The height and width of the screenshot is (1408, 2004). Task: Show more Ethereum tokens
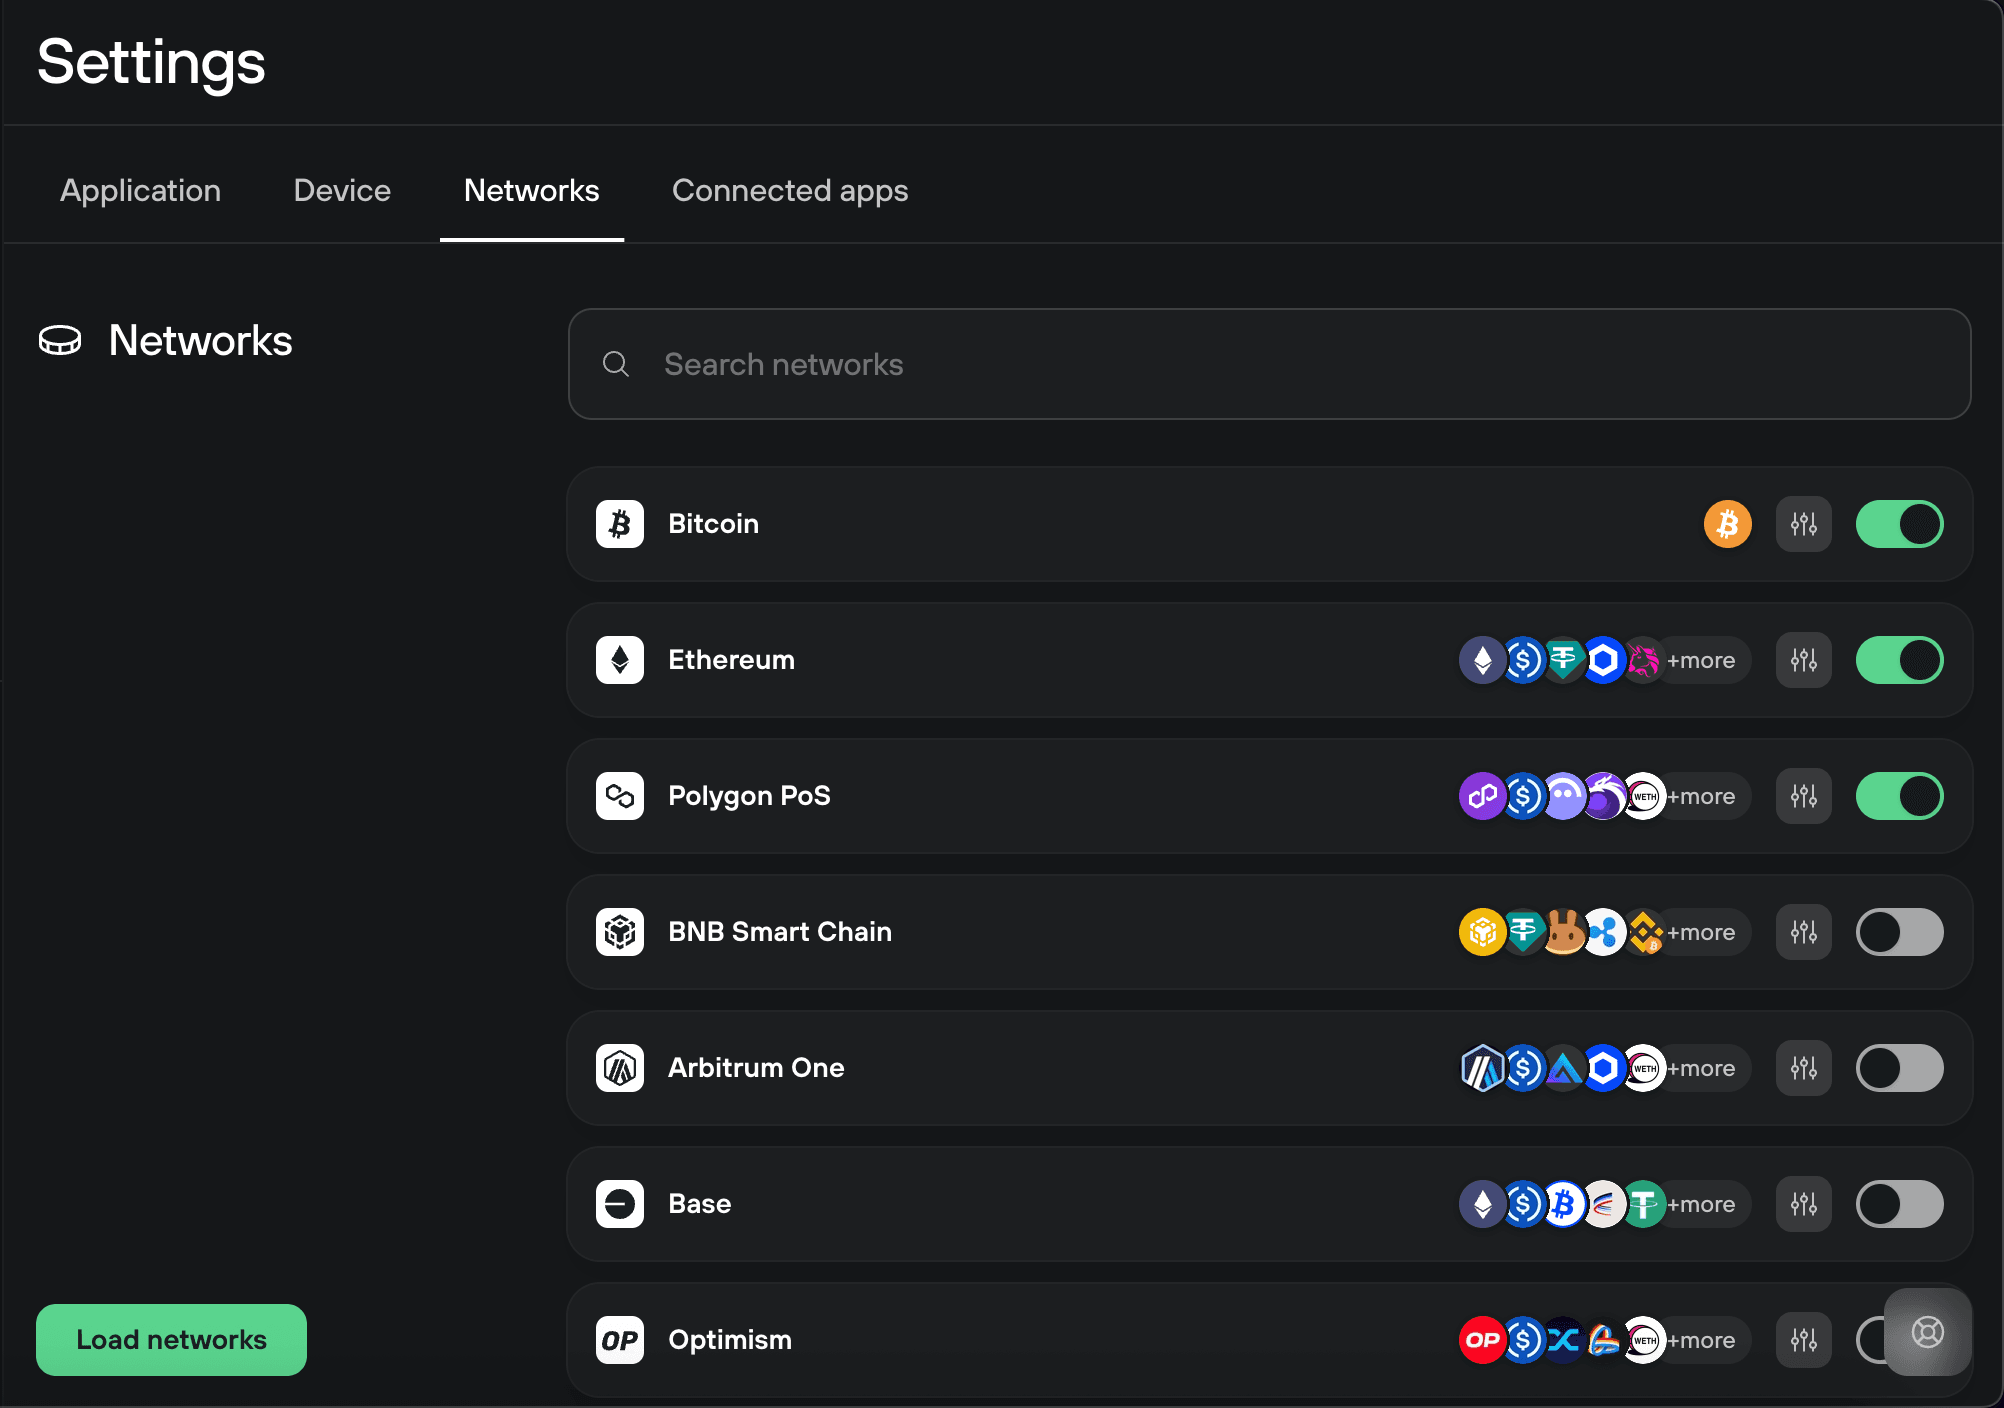(1701, 660)
